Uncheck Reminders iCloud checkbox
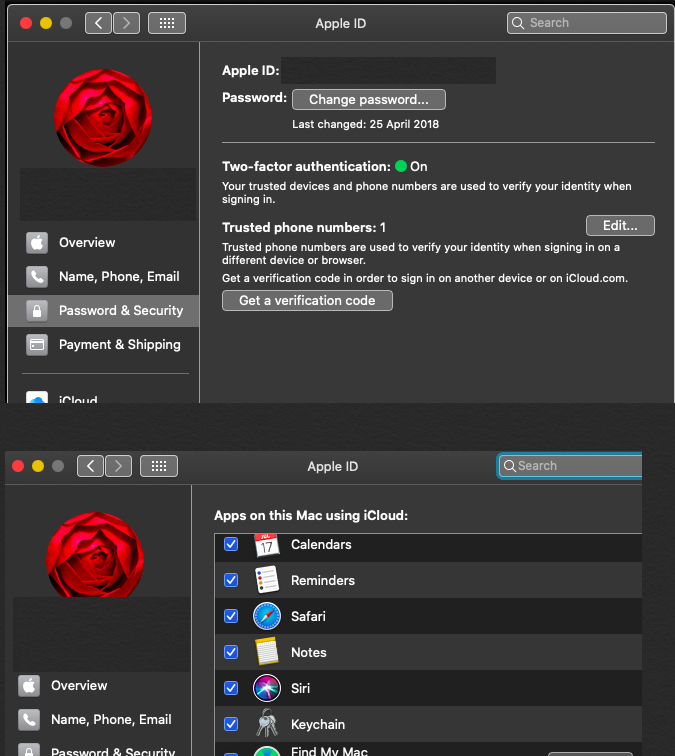The width and height of the screenshot is (675, 756). [x=231, y=580]
